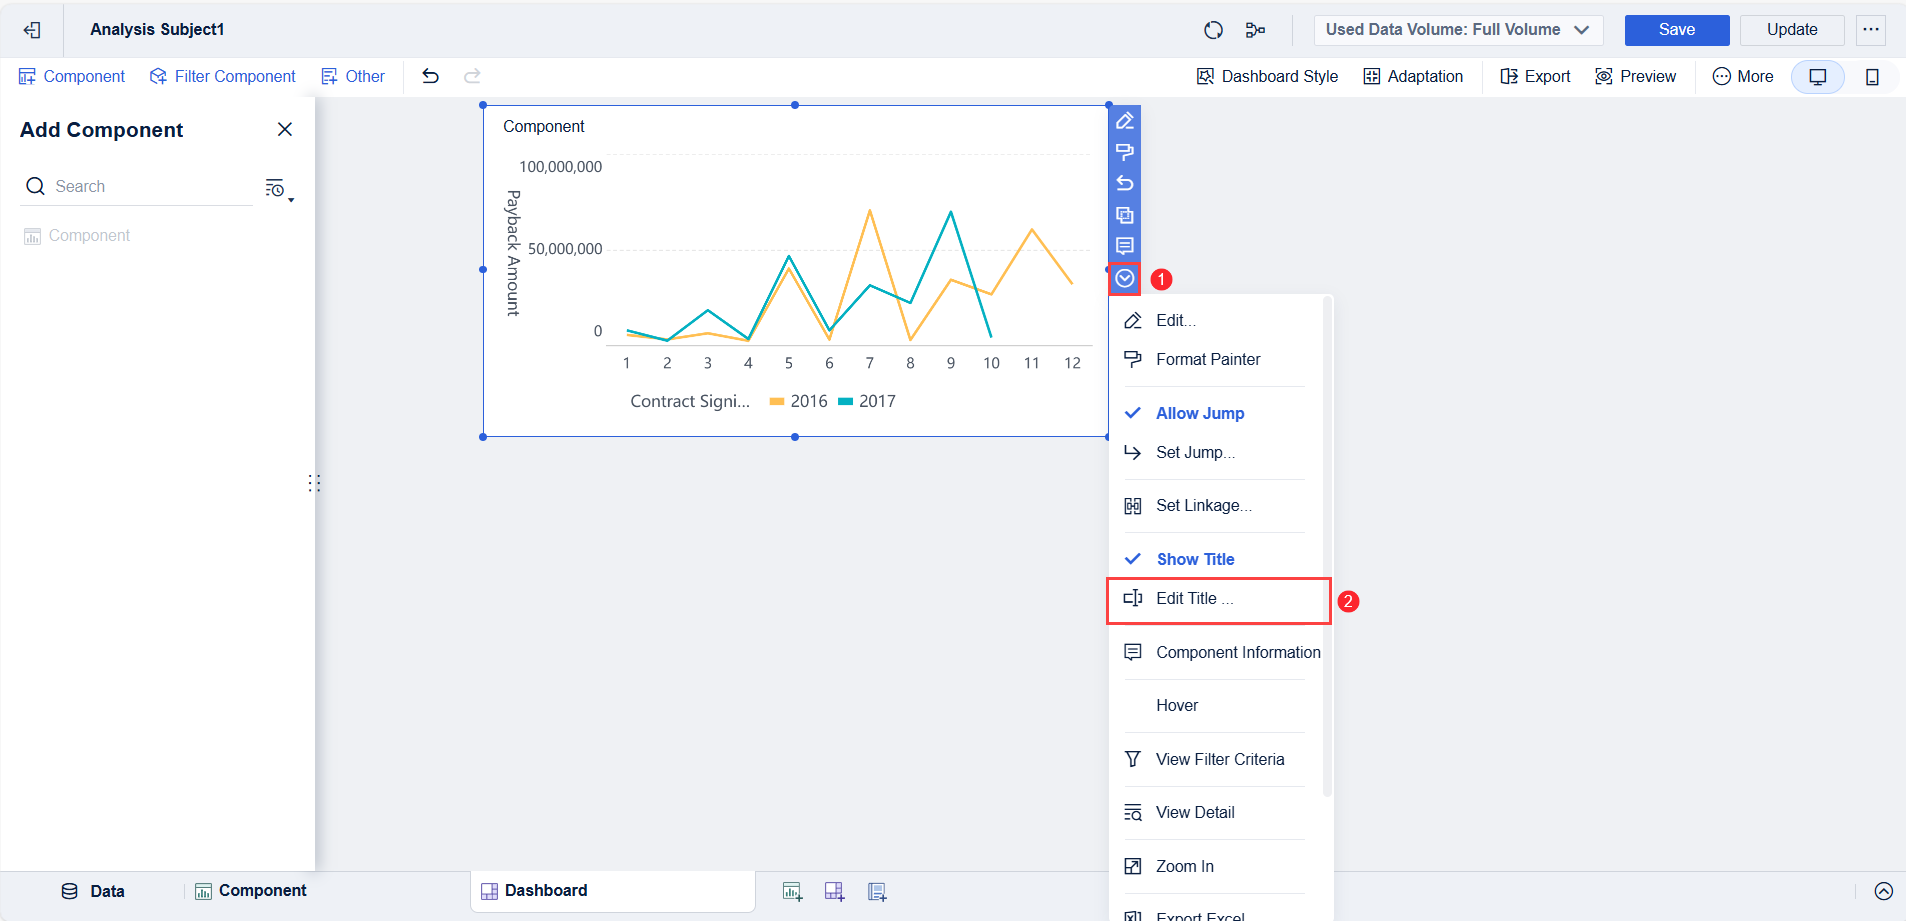1906x921 pixels.
Task: Click the context menu's vertical scrollbar
Action: pos(1327,546)
